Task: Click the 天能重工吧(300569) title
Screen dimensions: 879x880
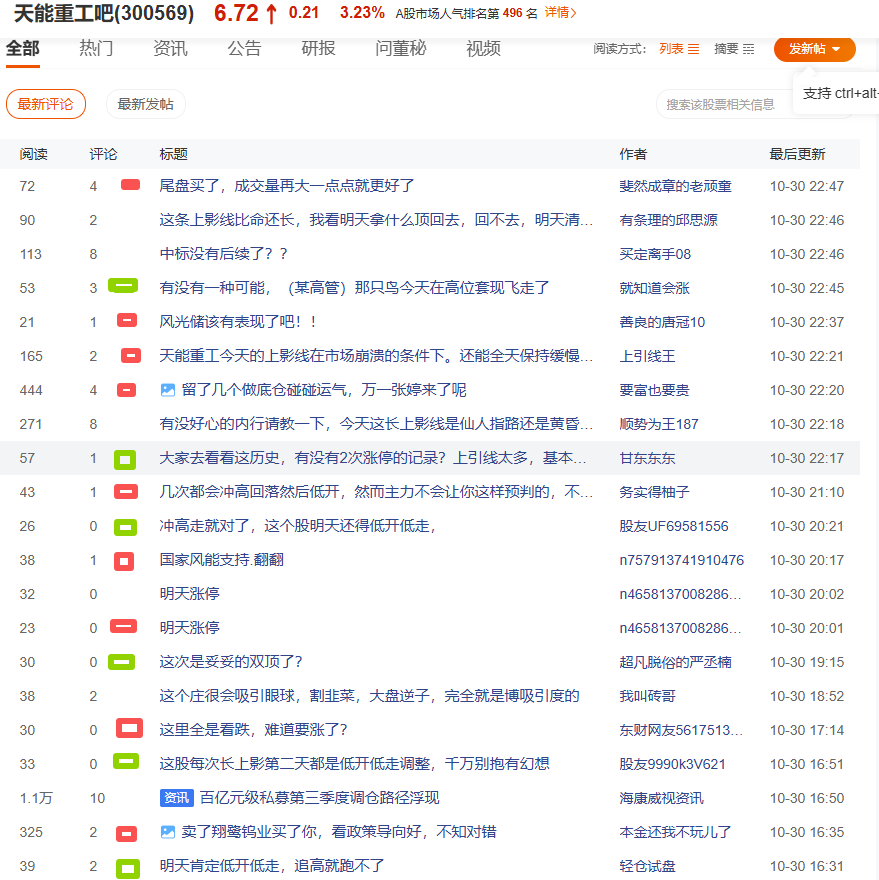Action: pos(104,13)
